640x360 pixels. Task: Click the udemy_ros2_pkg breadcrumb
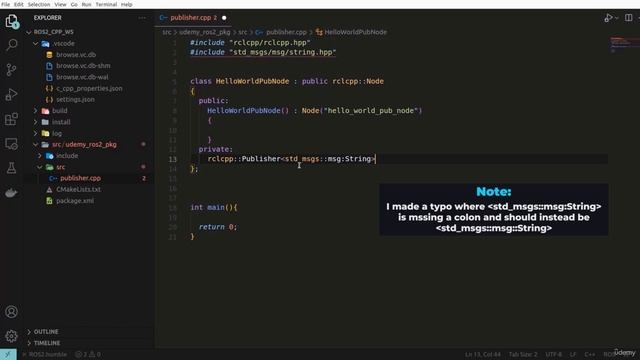(x=204, y=32)
